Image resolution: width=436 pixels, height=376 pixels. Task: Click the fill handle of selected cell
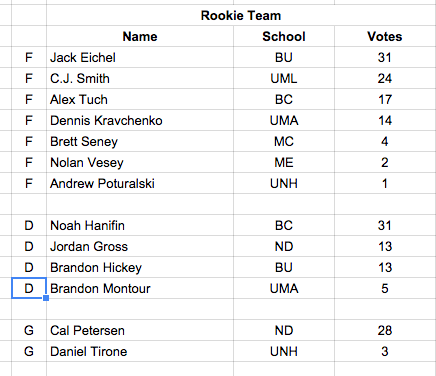tap(46, 298)
